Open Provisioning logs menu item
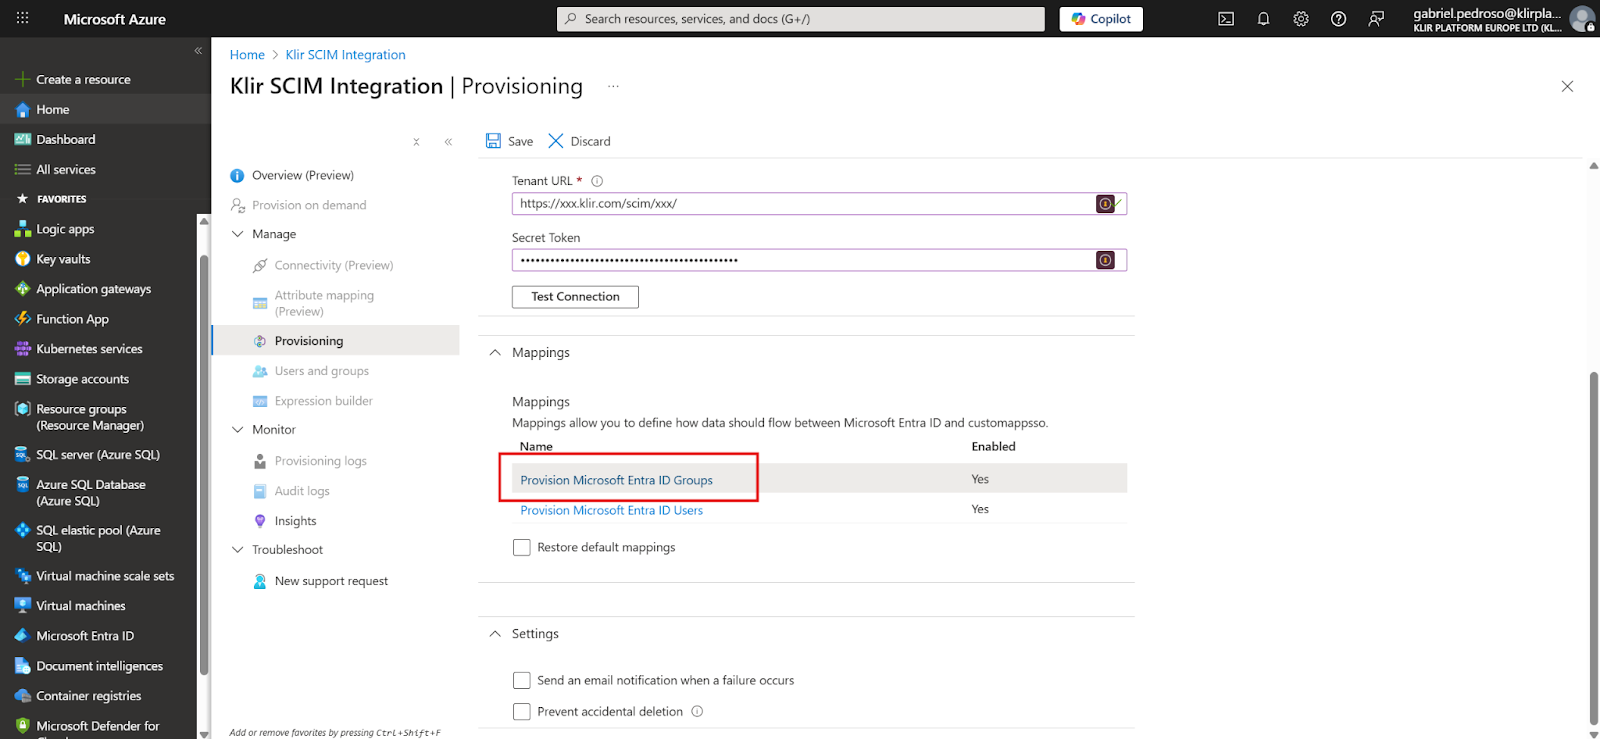 click(320, 461)
